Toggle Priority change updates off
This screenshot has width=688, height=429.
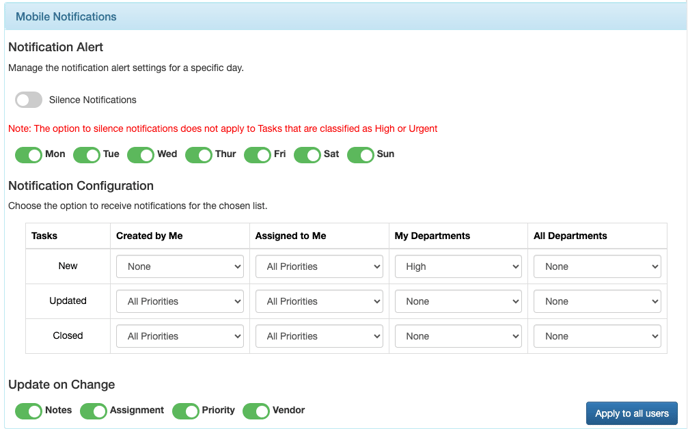(x=186, y=411)
